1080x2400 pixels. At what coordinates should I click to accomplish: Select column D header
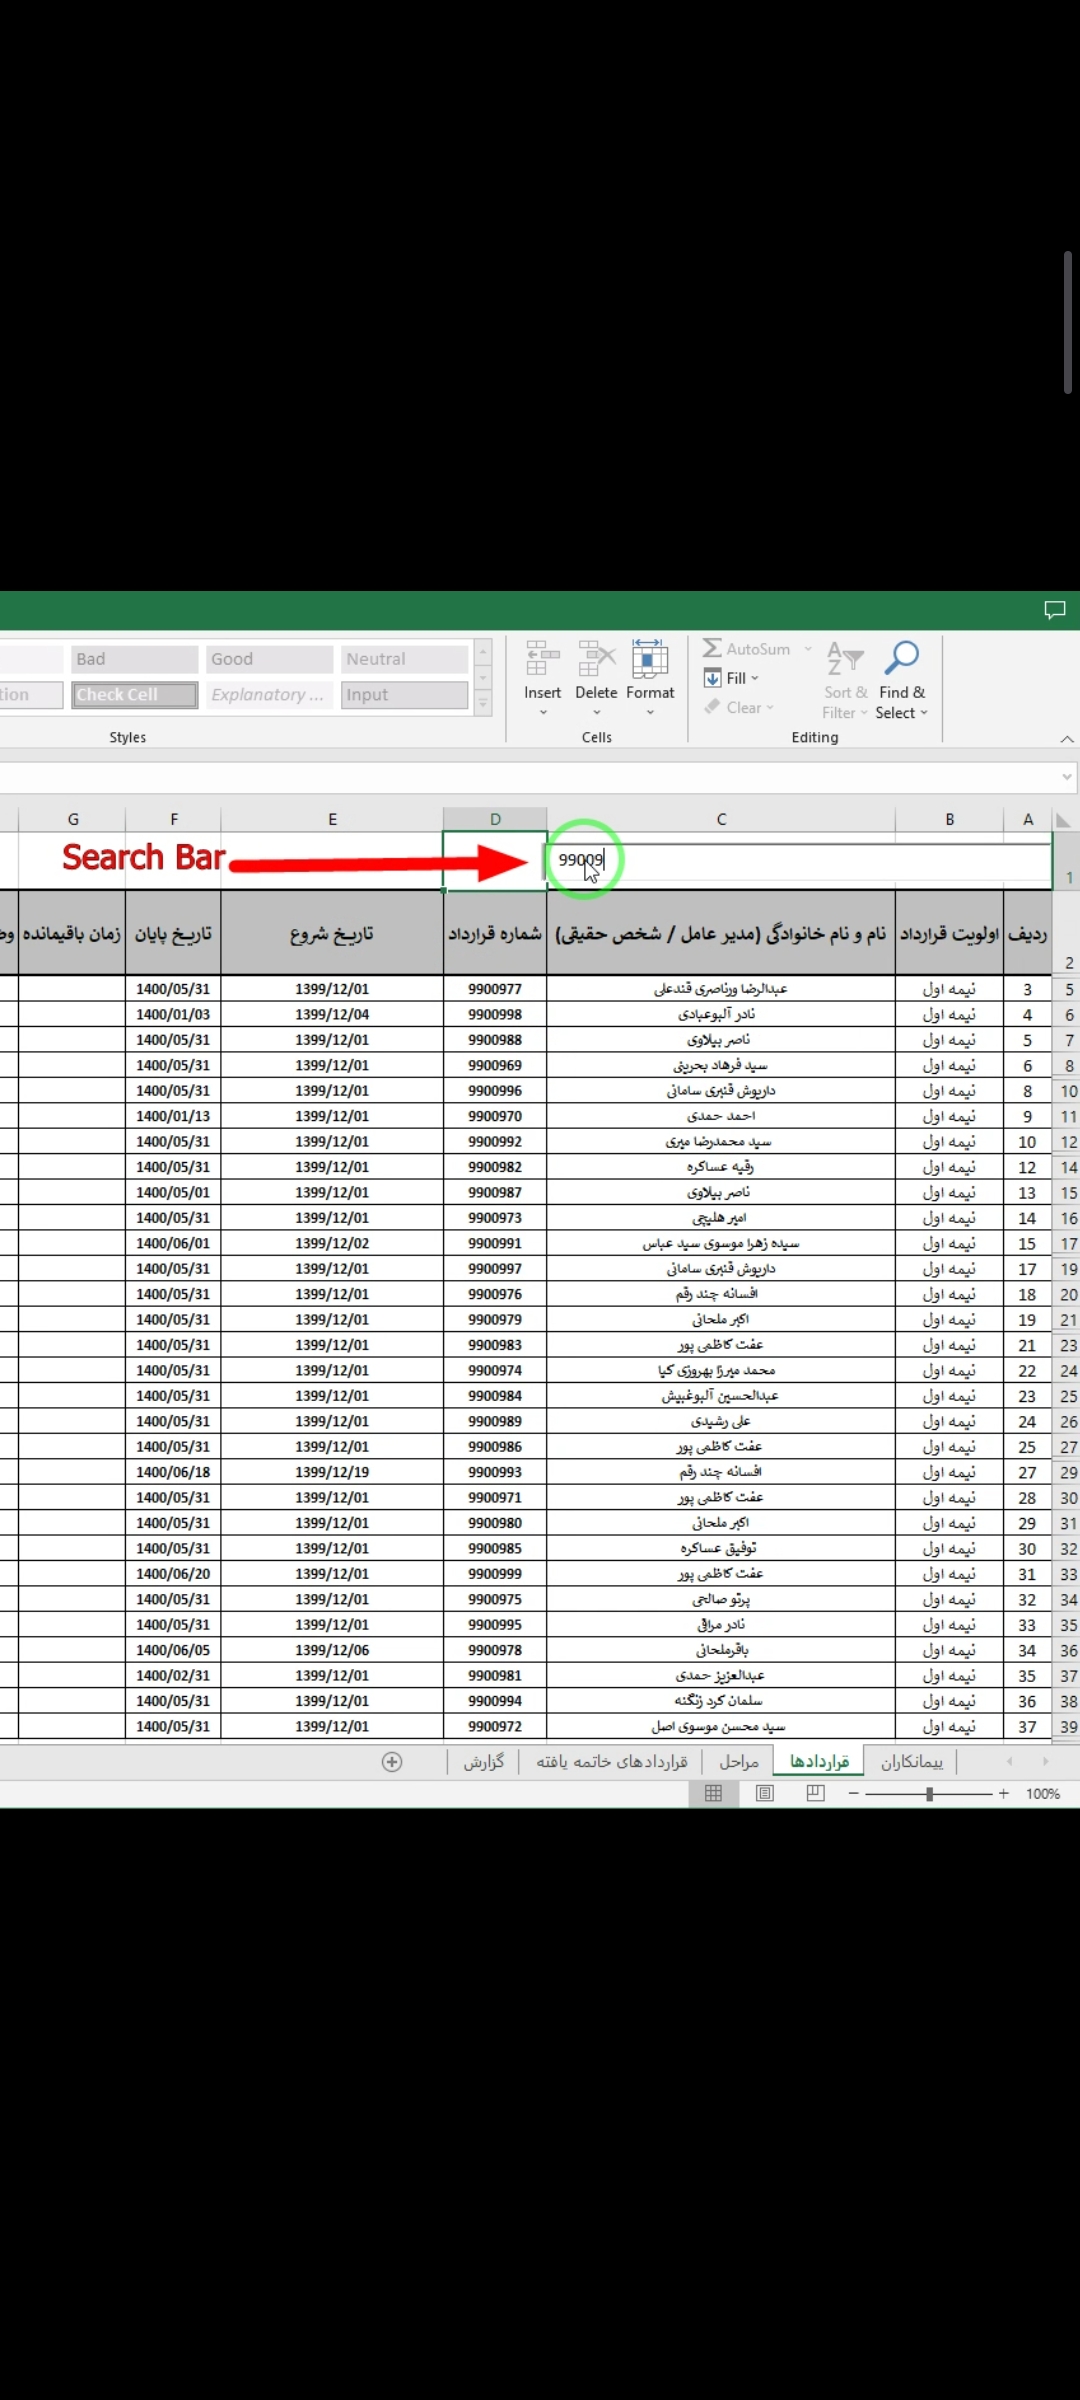(x=495, y=819)
